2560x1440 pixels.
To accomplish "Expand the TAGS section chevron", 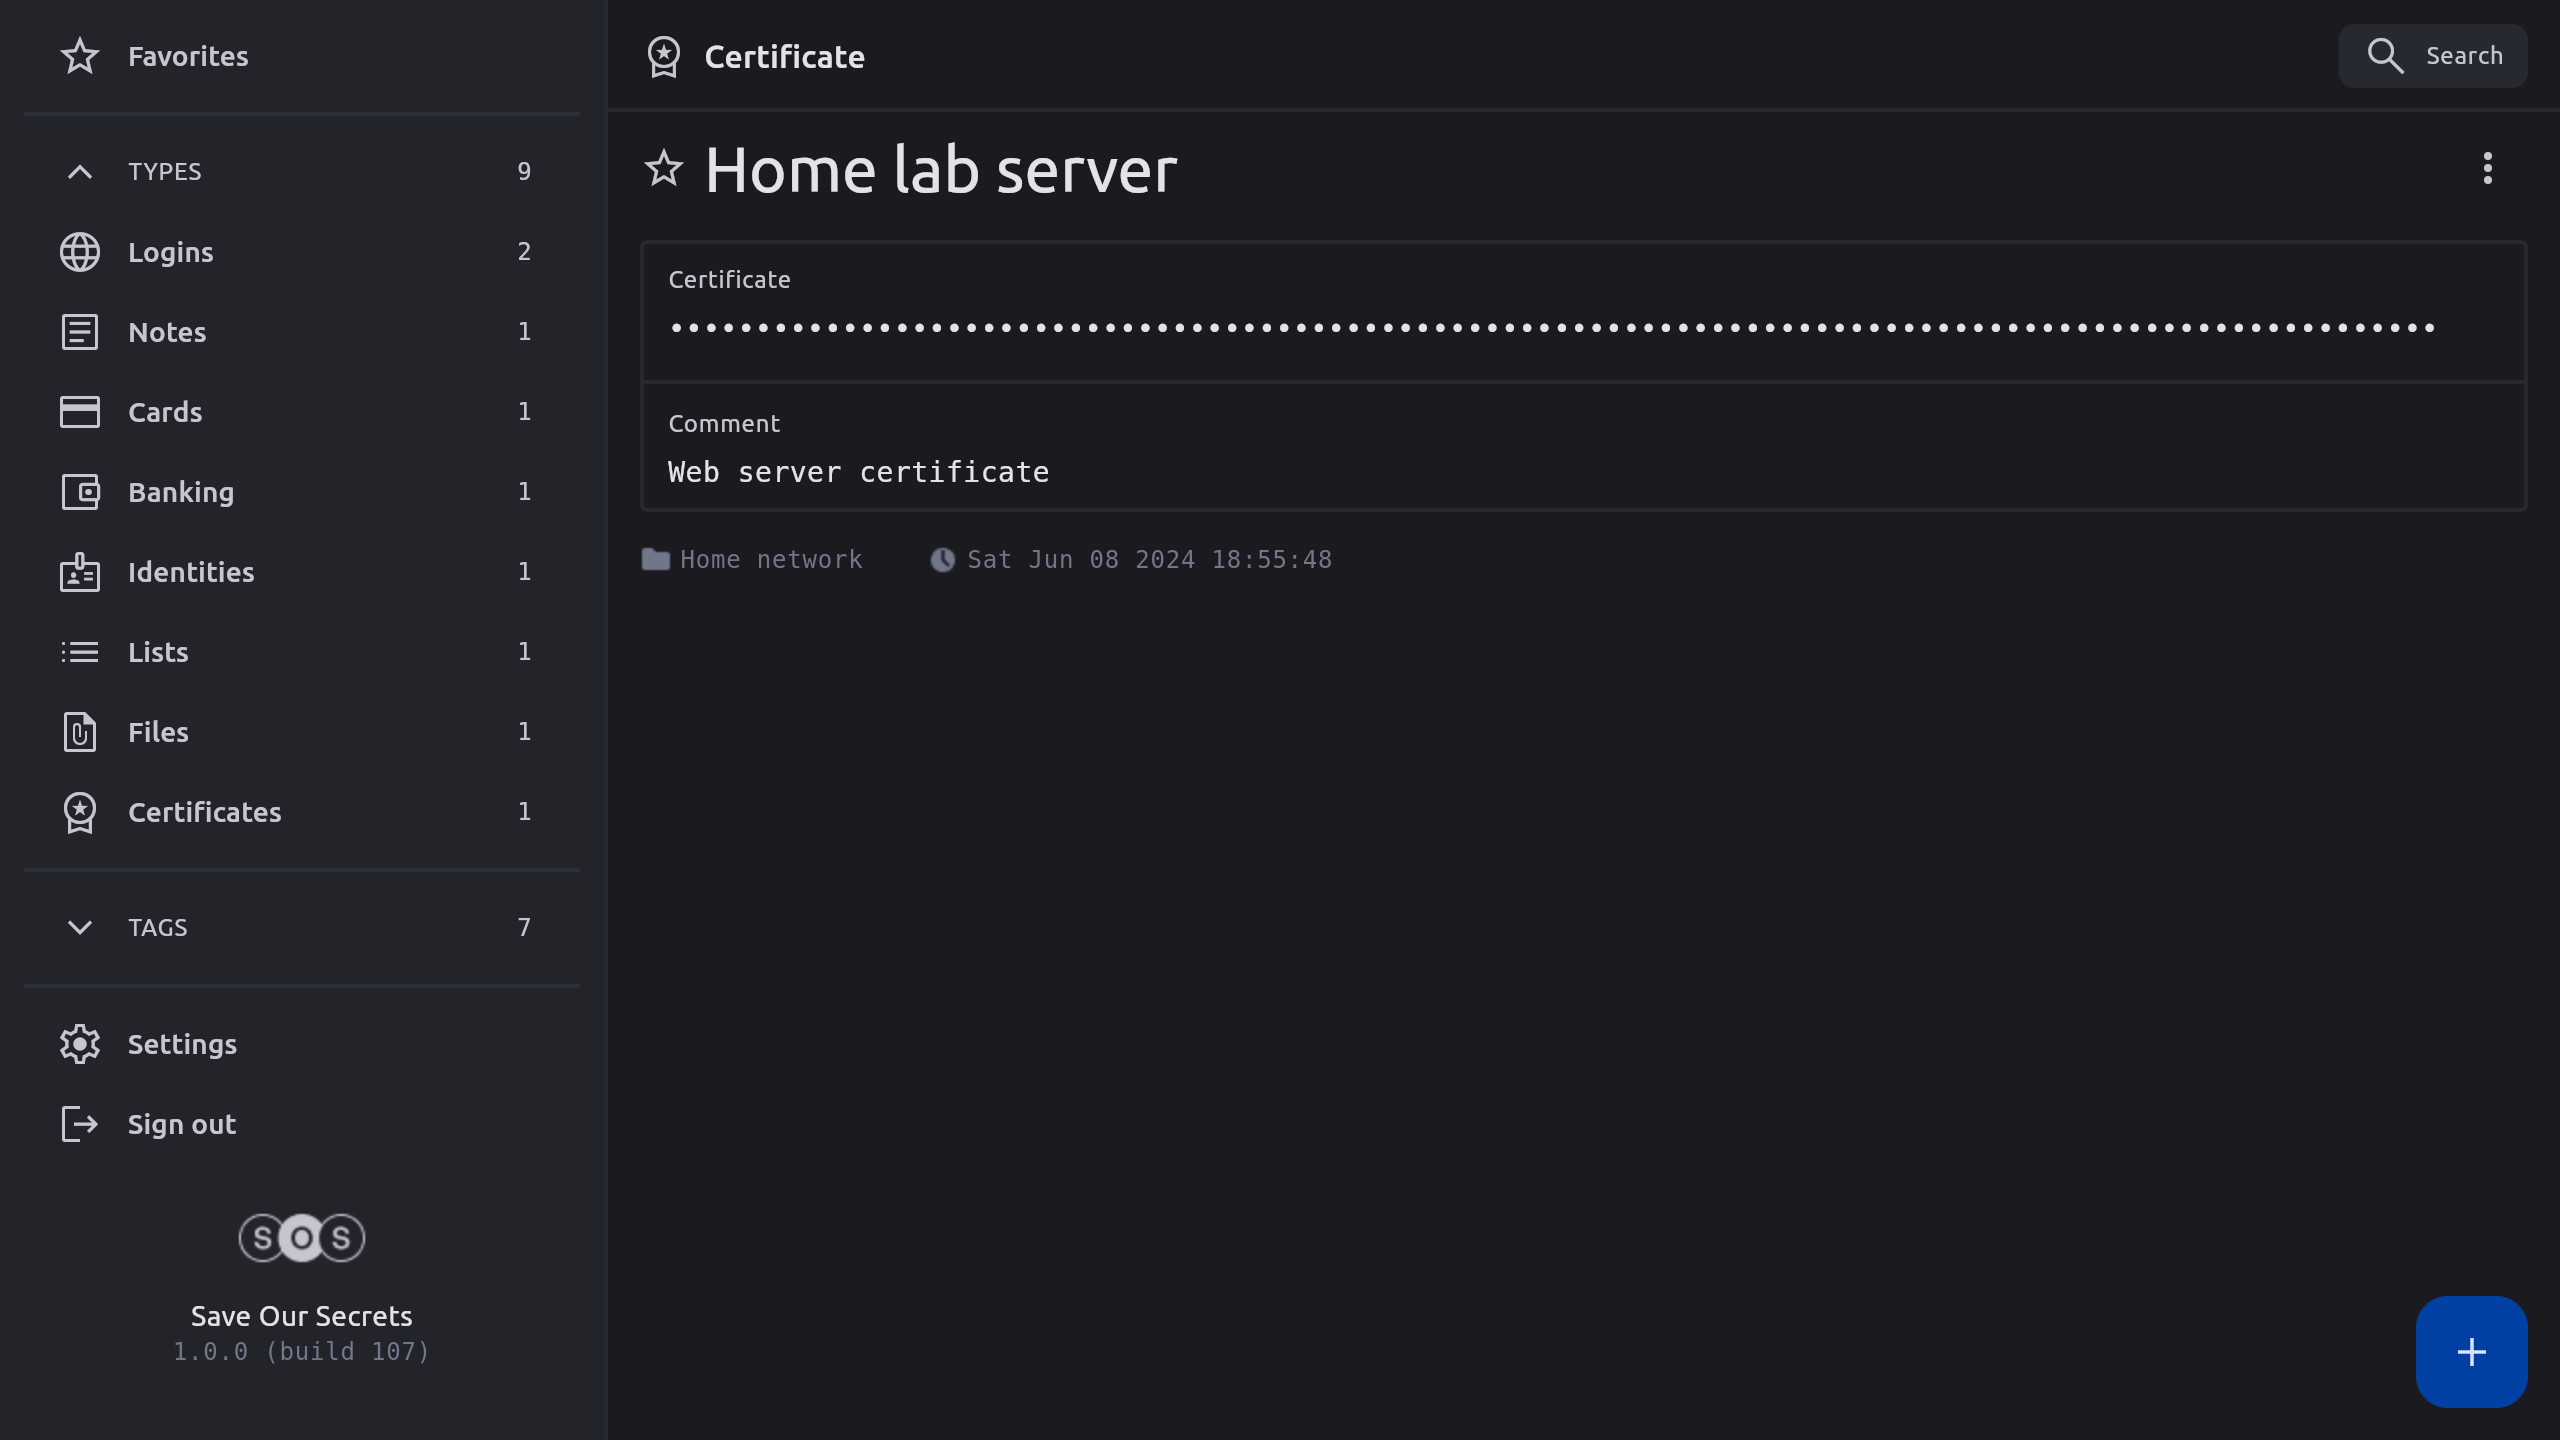I will 80,927.
